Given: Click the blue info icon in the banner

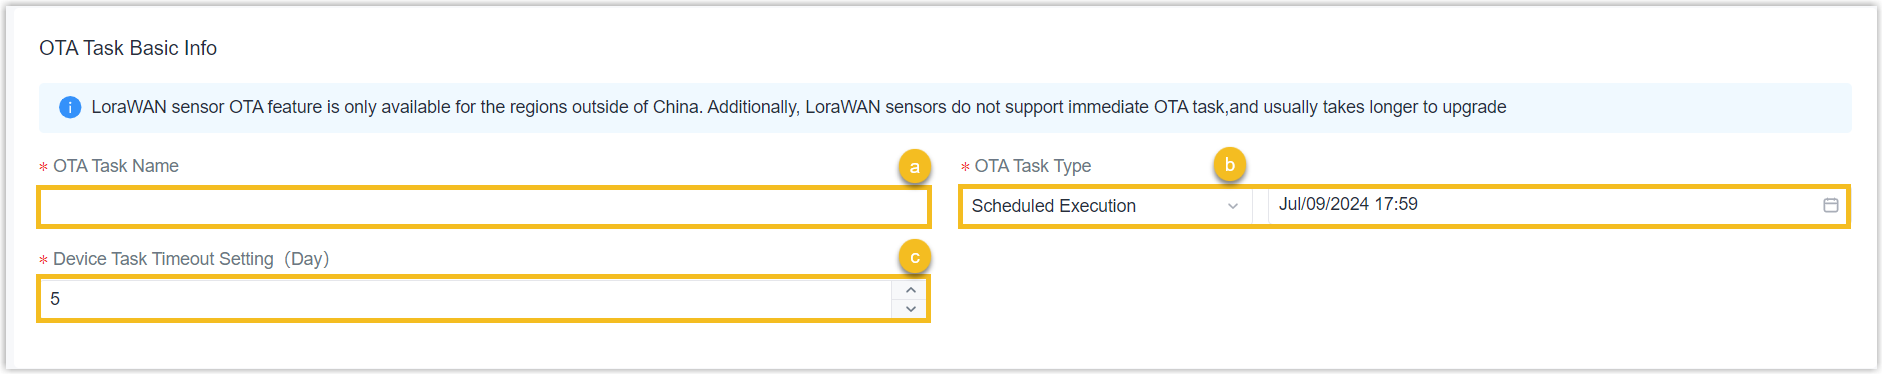Looking at the screenshot, I should [x=70, y=107].
